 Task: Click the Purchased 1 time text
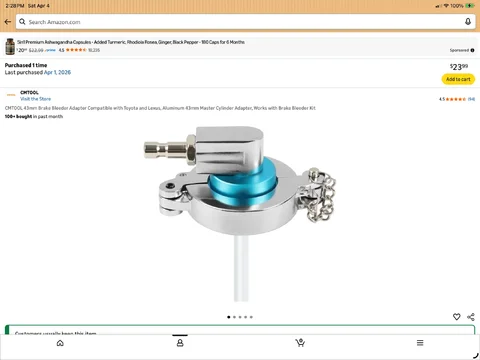pyautogui.click(x=26, y=65)
